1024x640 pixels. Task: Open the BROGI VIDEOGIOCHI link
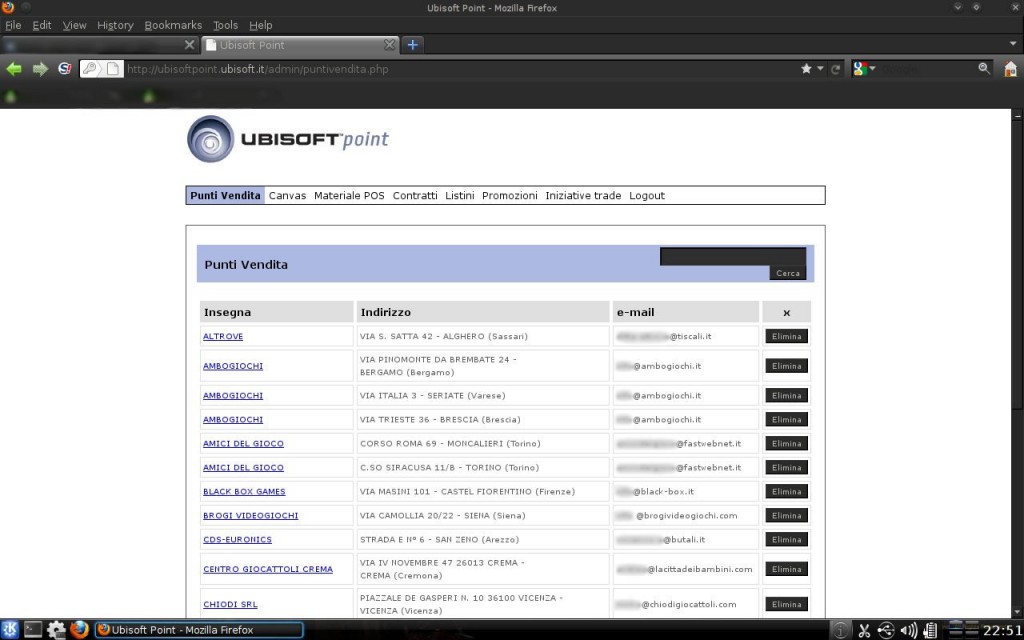251,515
